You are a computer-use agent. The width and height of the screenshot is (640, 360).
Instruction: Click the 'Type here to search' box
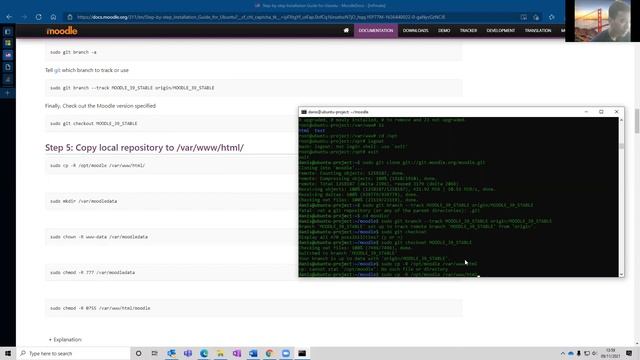[x=73, y=353]
